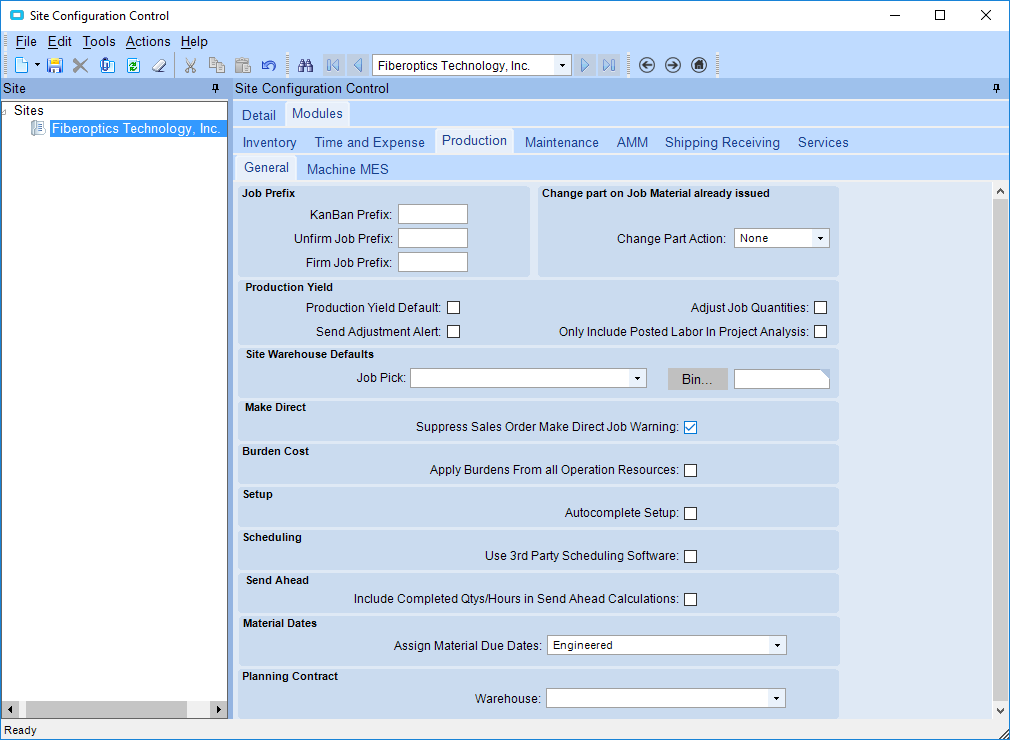Open the Tools menu
1010x740 pixels.
(99, 41)
